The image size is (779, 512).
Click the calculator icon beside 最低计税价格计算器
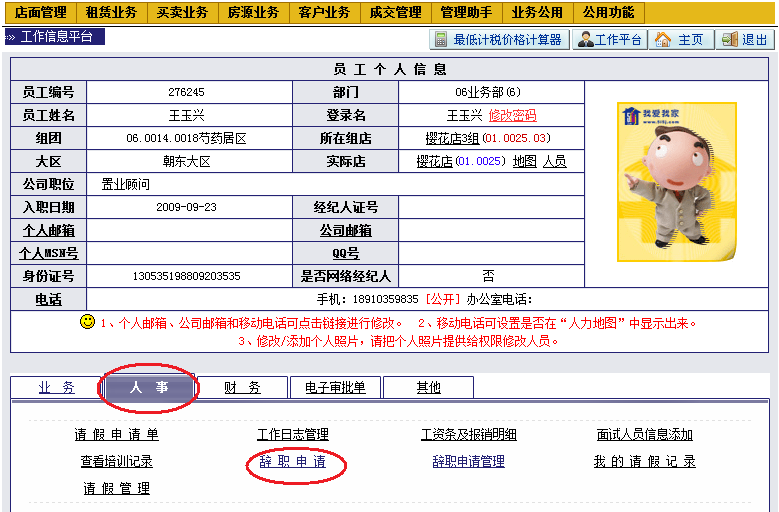(x=441, y=39)
